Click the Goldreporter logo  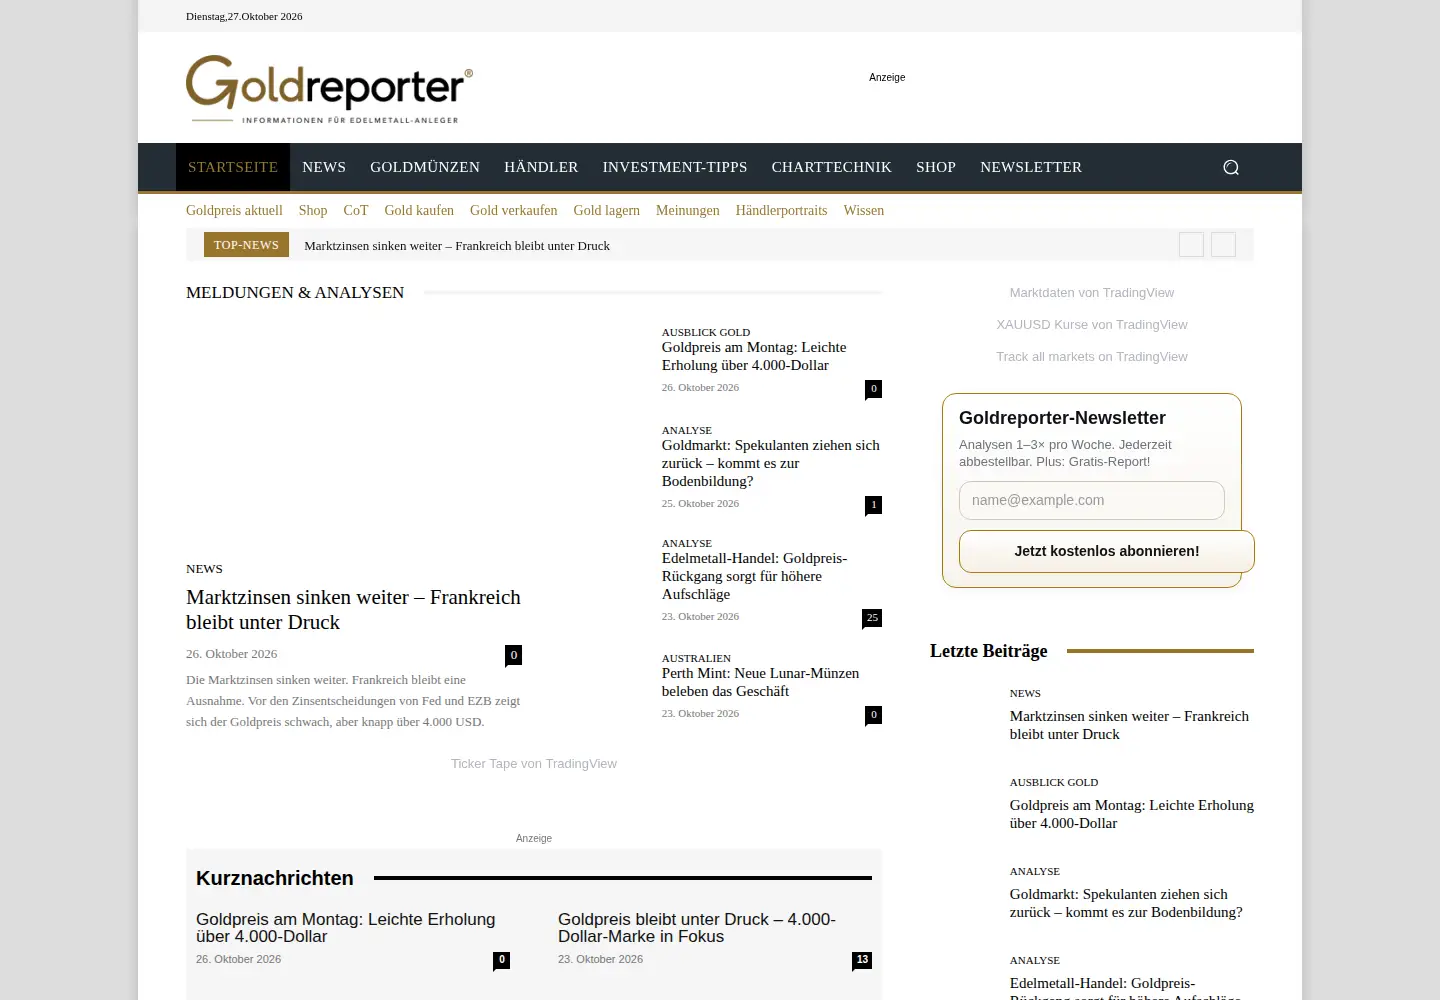[329, 89]
